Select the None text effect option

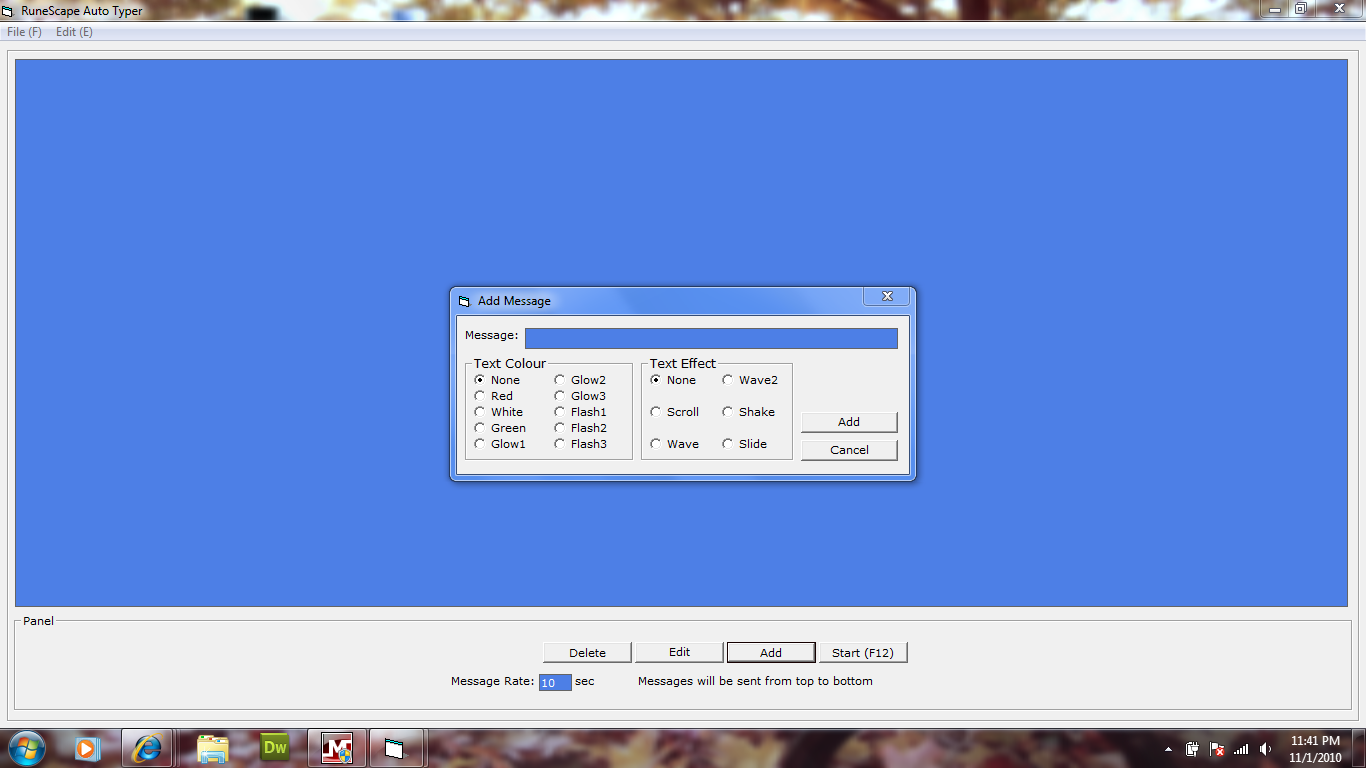pyautogui.click(x=673, y=380)
